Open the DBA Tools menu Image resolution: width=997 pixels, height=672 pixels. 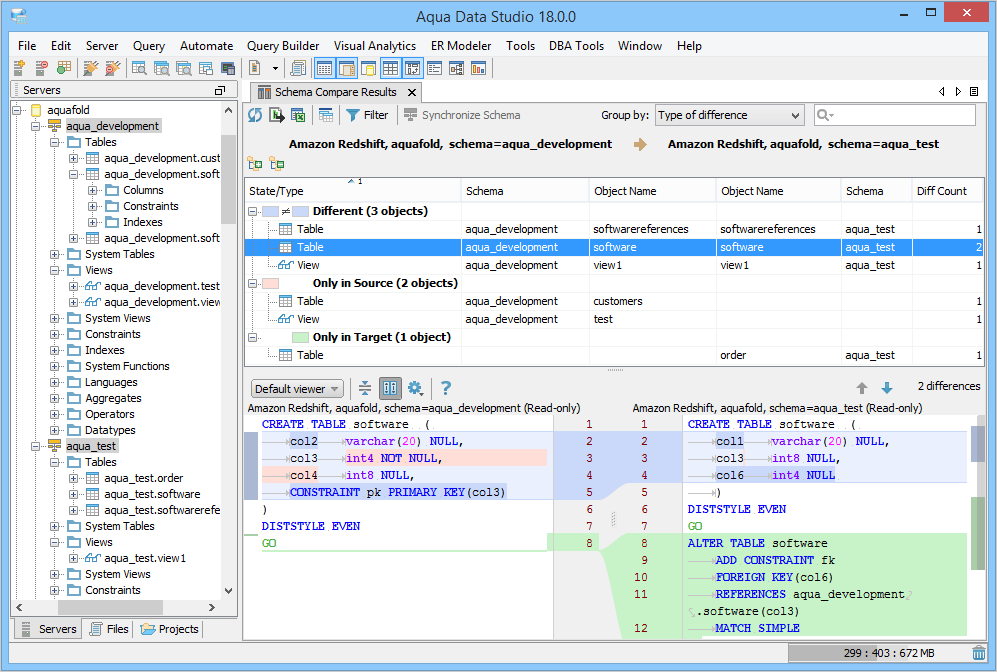576,46
